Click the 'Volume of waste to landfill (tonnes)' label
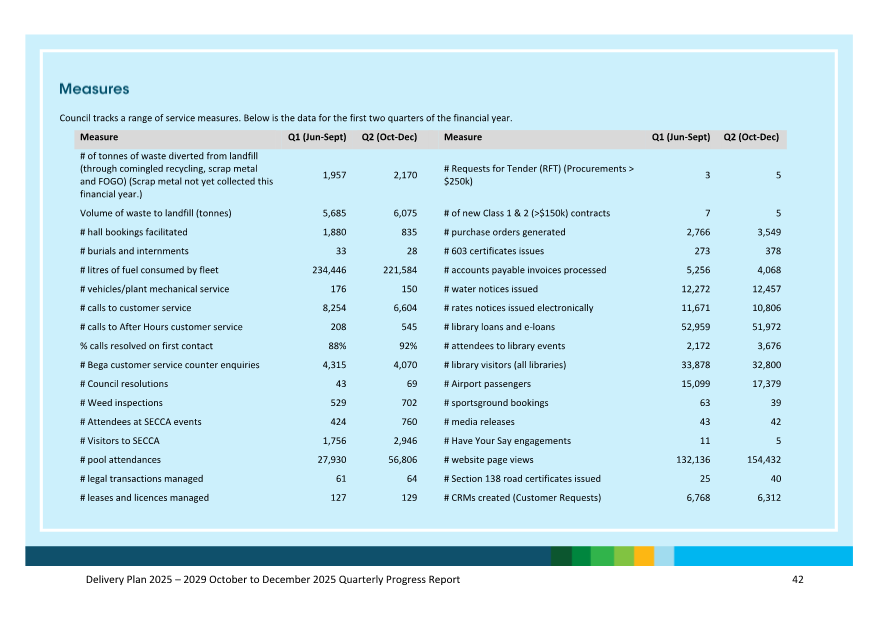 [156, 213]
